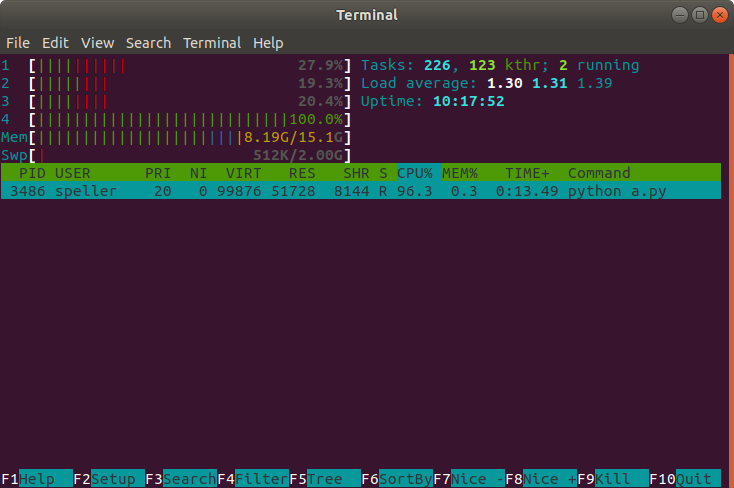Click the Command column header

(x=599, y=173)
